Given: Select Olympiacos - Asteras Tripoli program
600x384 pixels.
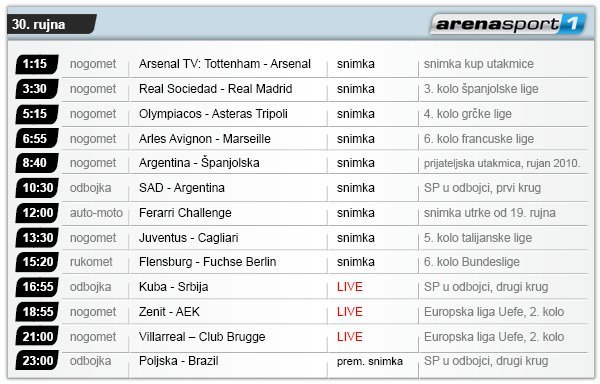Looking at the screenshot, I should [213, 114].
